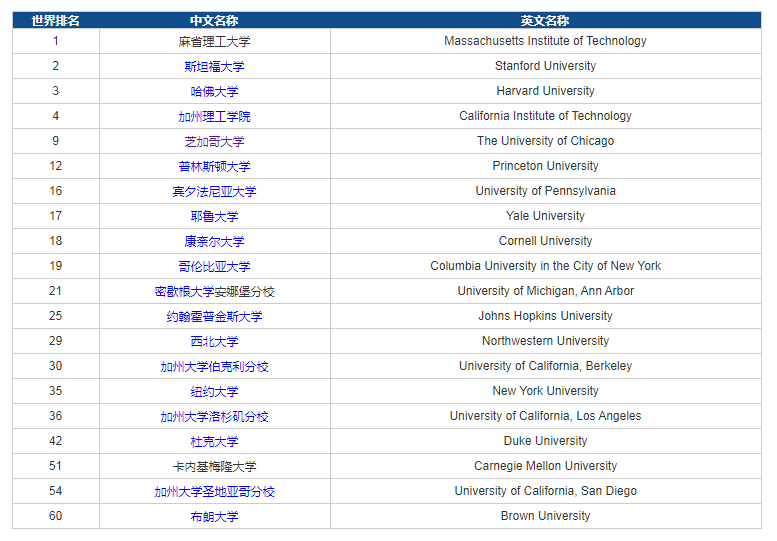The height and width of the screenshot is (541, 777).
Task: Click rank 21 in the ranking column
Action: coord(56,291)
